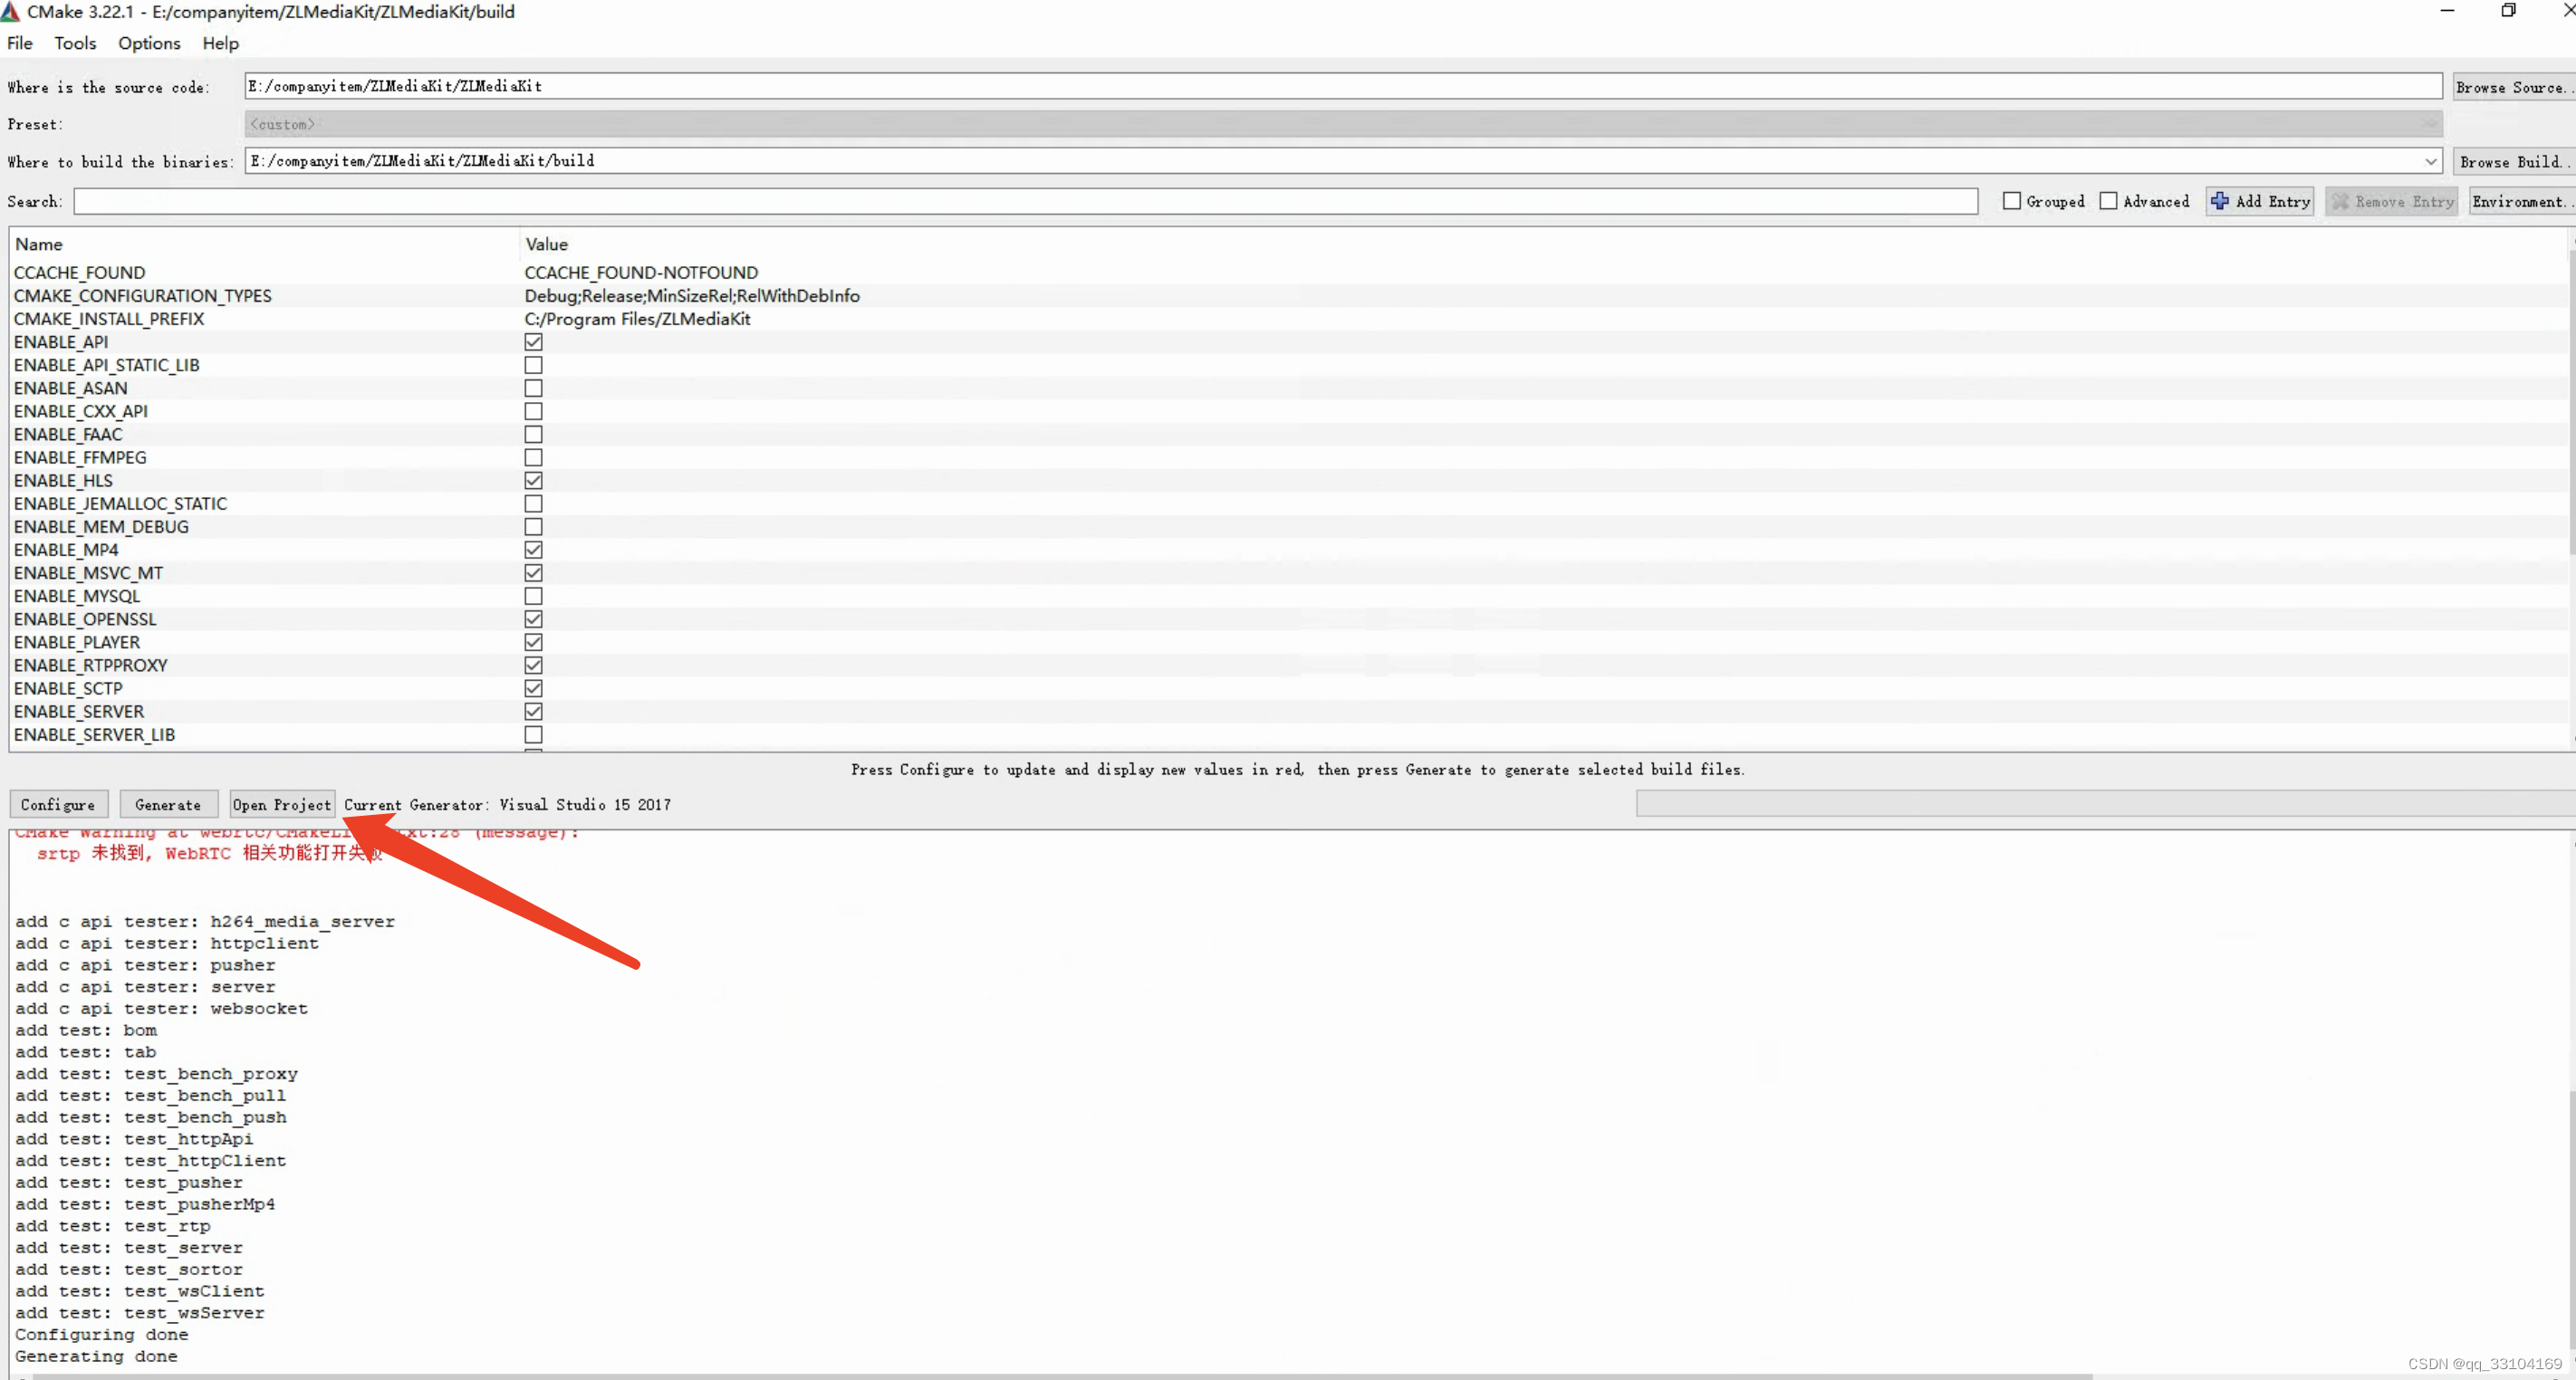
Task: Click the Configure button
Action: [58, 802]
